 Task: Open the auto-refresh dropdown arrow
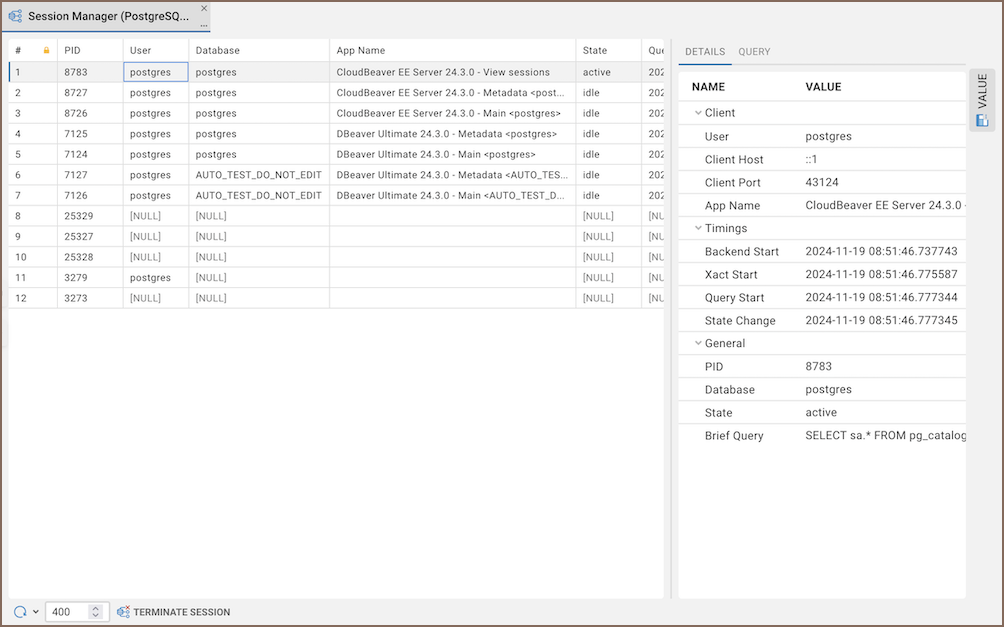point(36,612)
